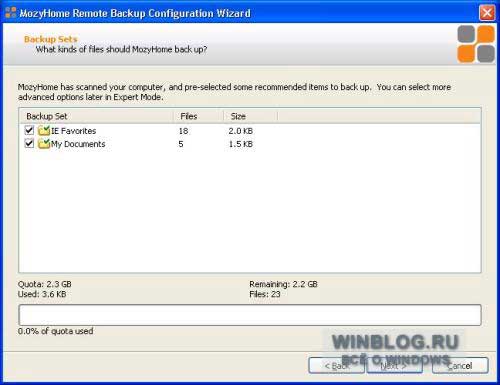Click the Files: 23 label
Screen dimensions: 500x385
pyautogui.click(x=265, y=294)
